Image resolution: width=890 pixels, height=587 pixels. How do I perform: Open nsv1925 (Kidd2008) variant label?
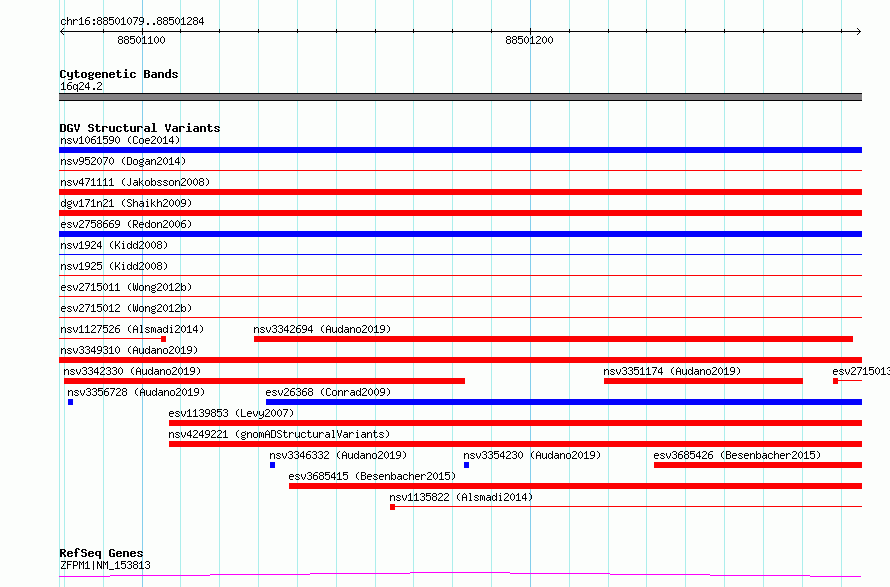114,266
